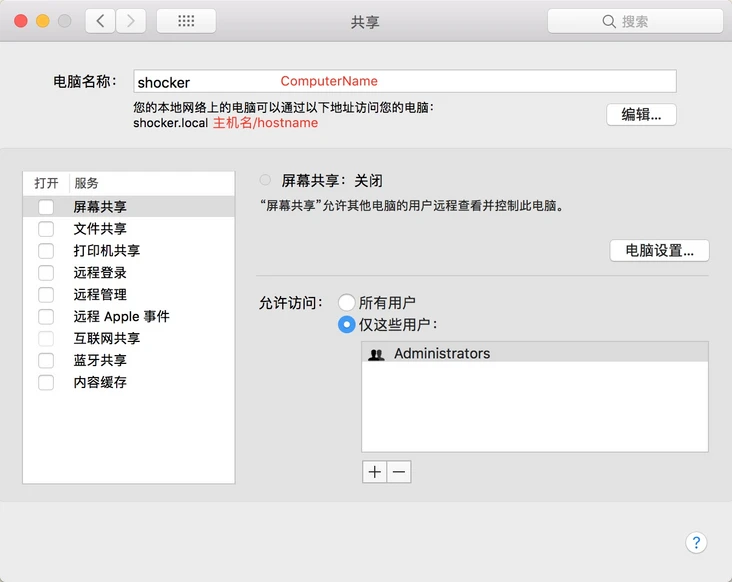
Task: Close the 共享 window with red button
Action: point(21,21)
